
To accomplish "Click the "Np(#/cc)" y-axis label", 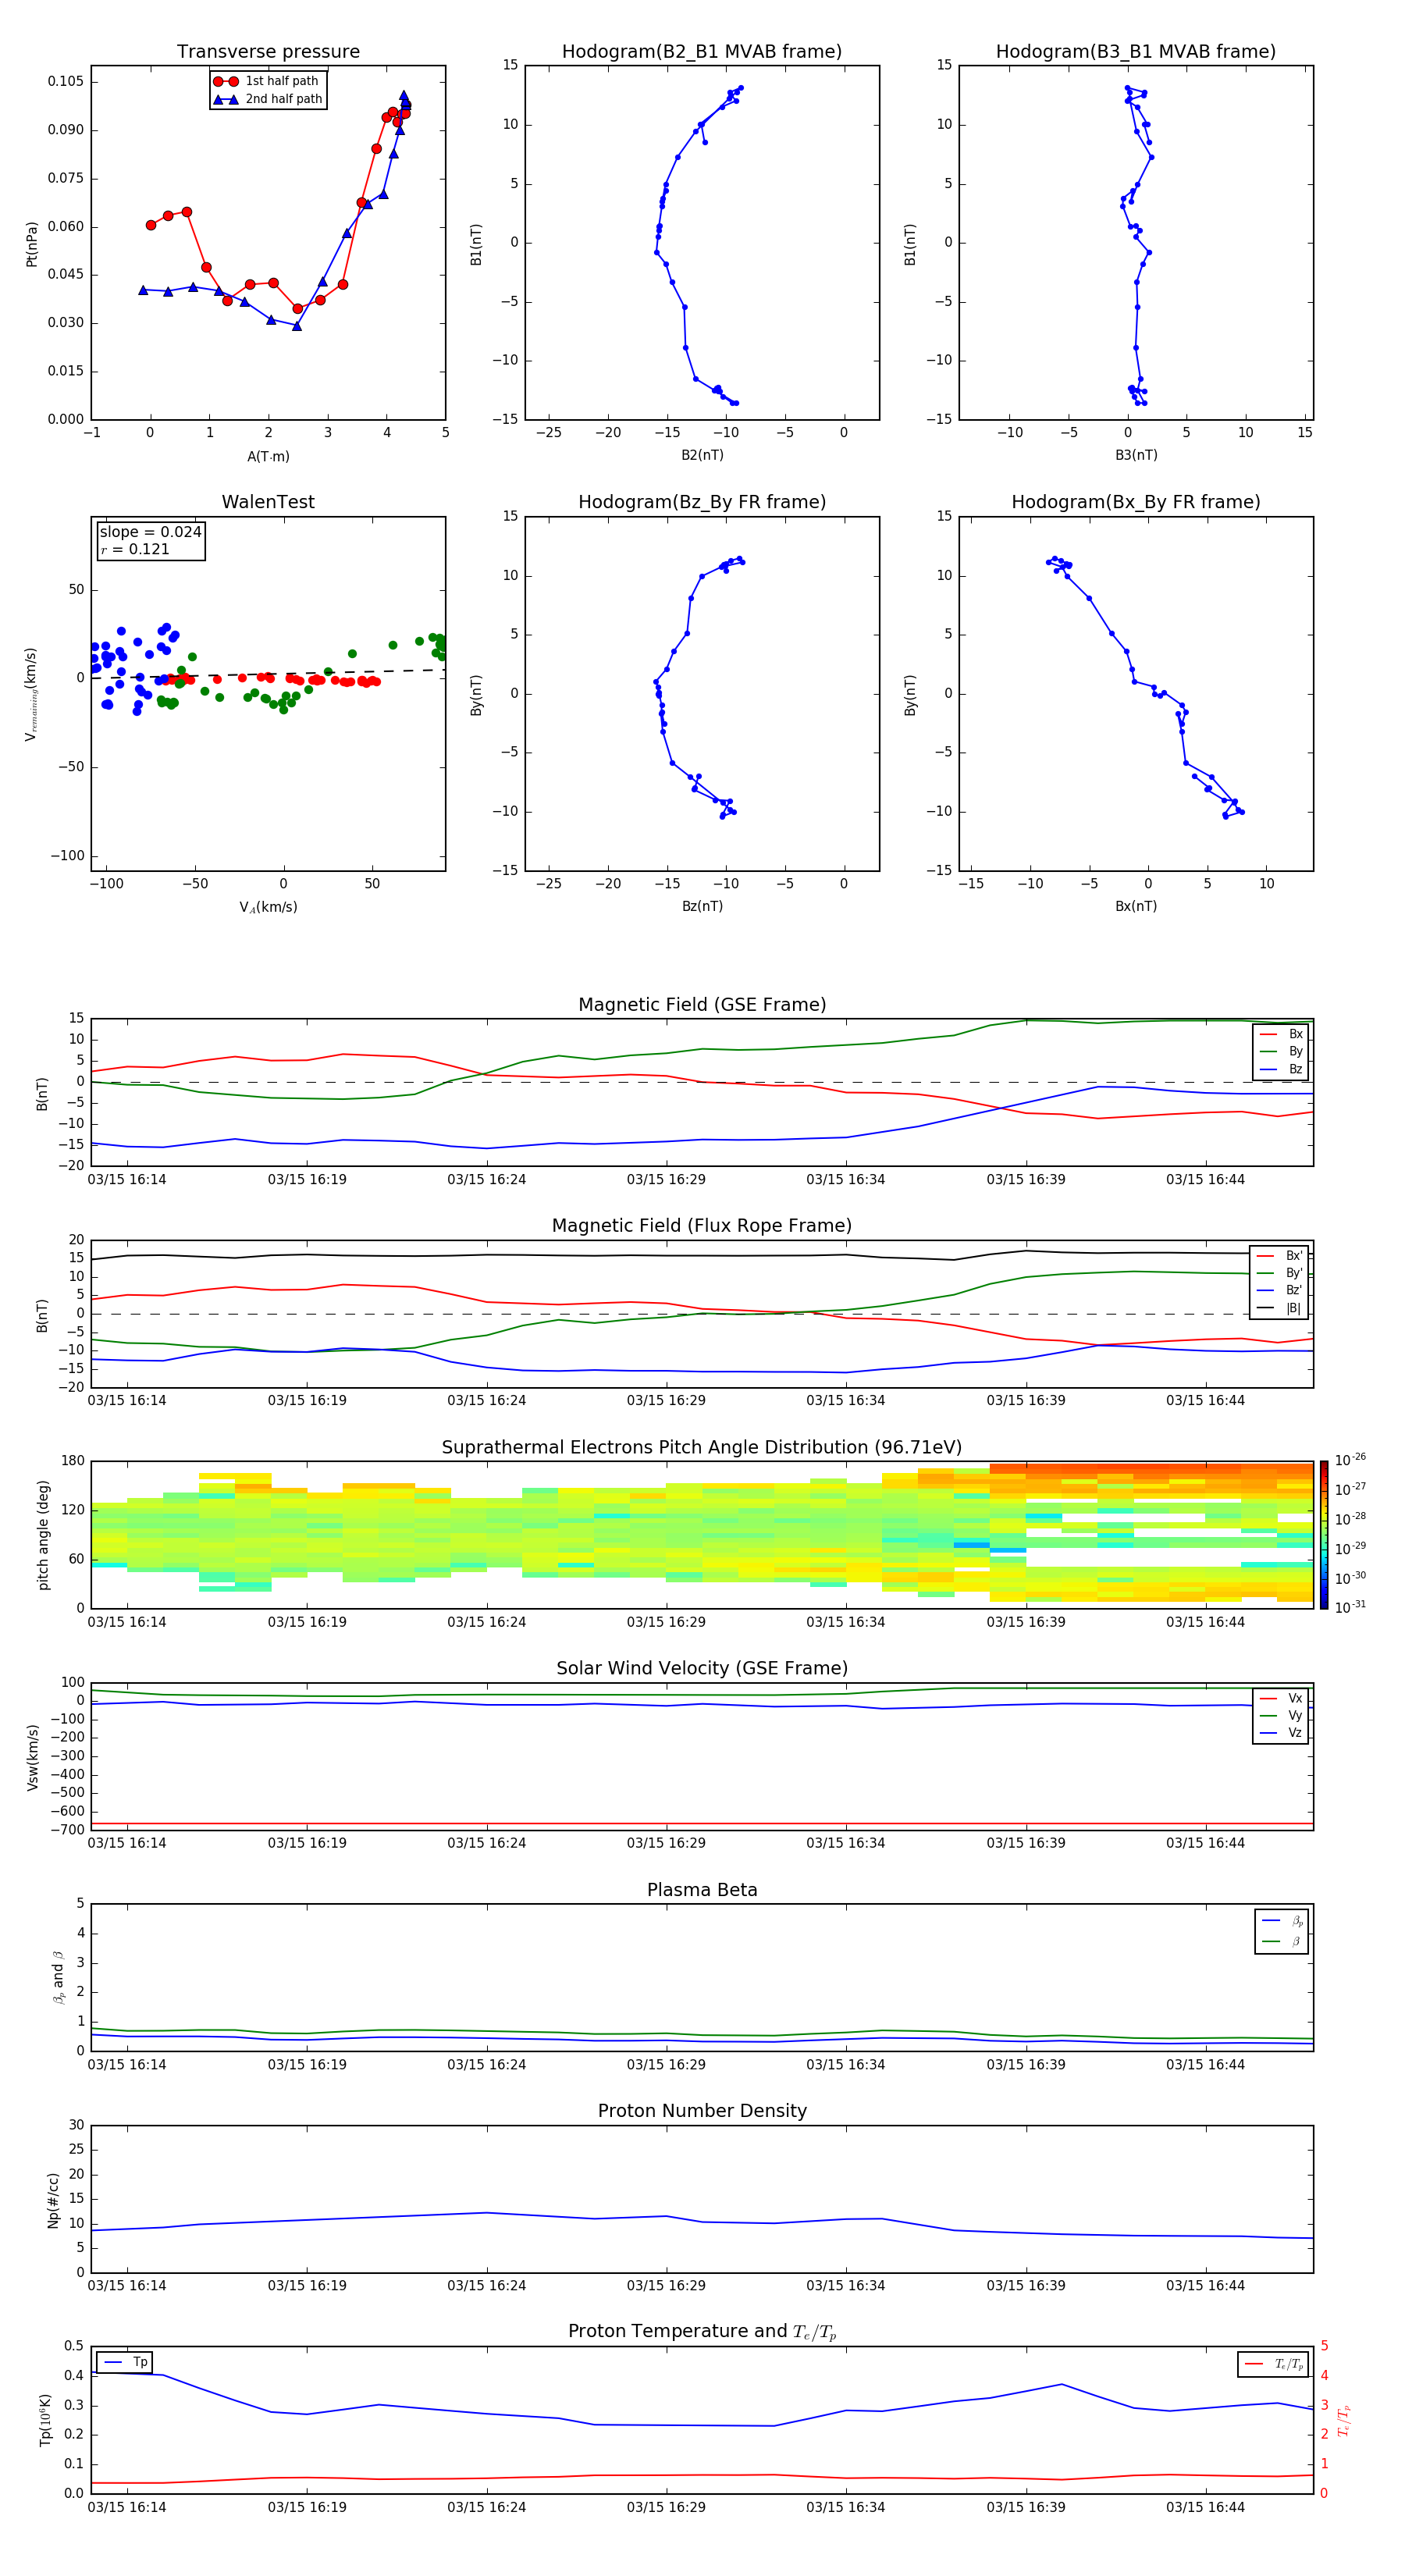I will [54, 2200].
